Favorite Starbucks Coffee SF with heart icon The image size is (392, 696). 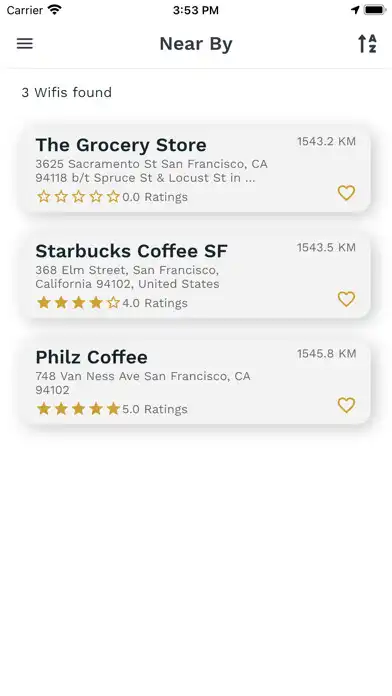[346, 299]
